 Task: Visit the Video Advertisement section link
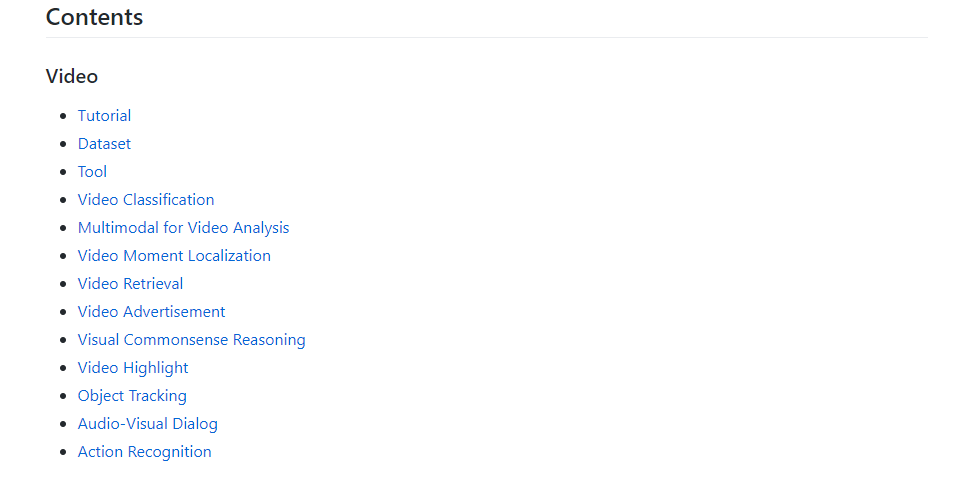click(151, 312)
